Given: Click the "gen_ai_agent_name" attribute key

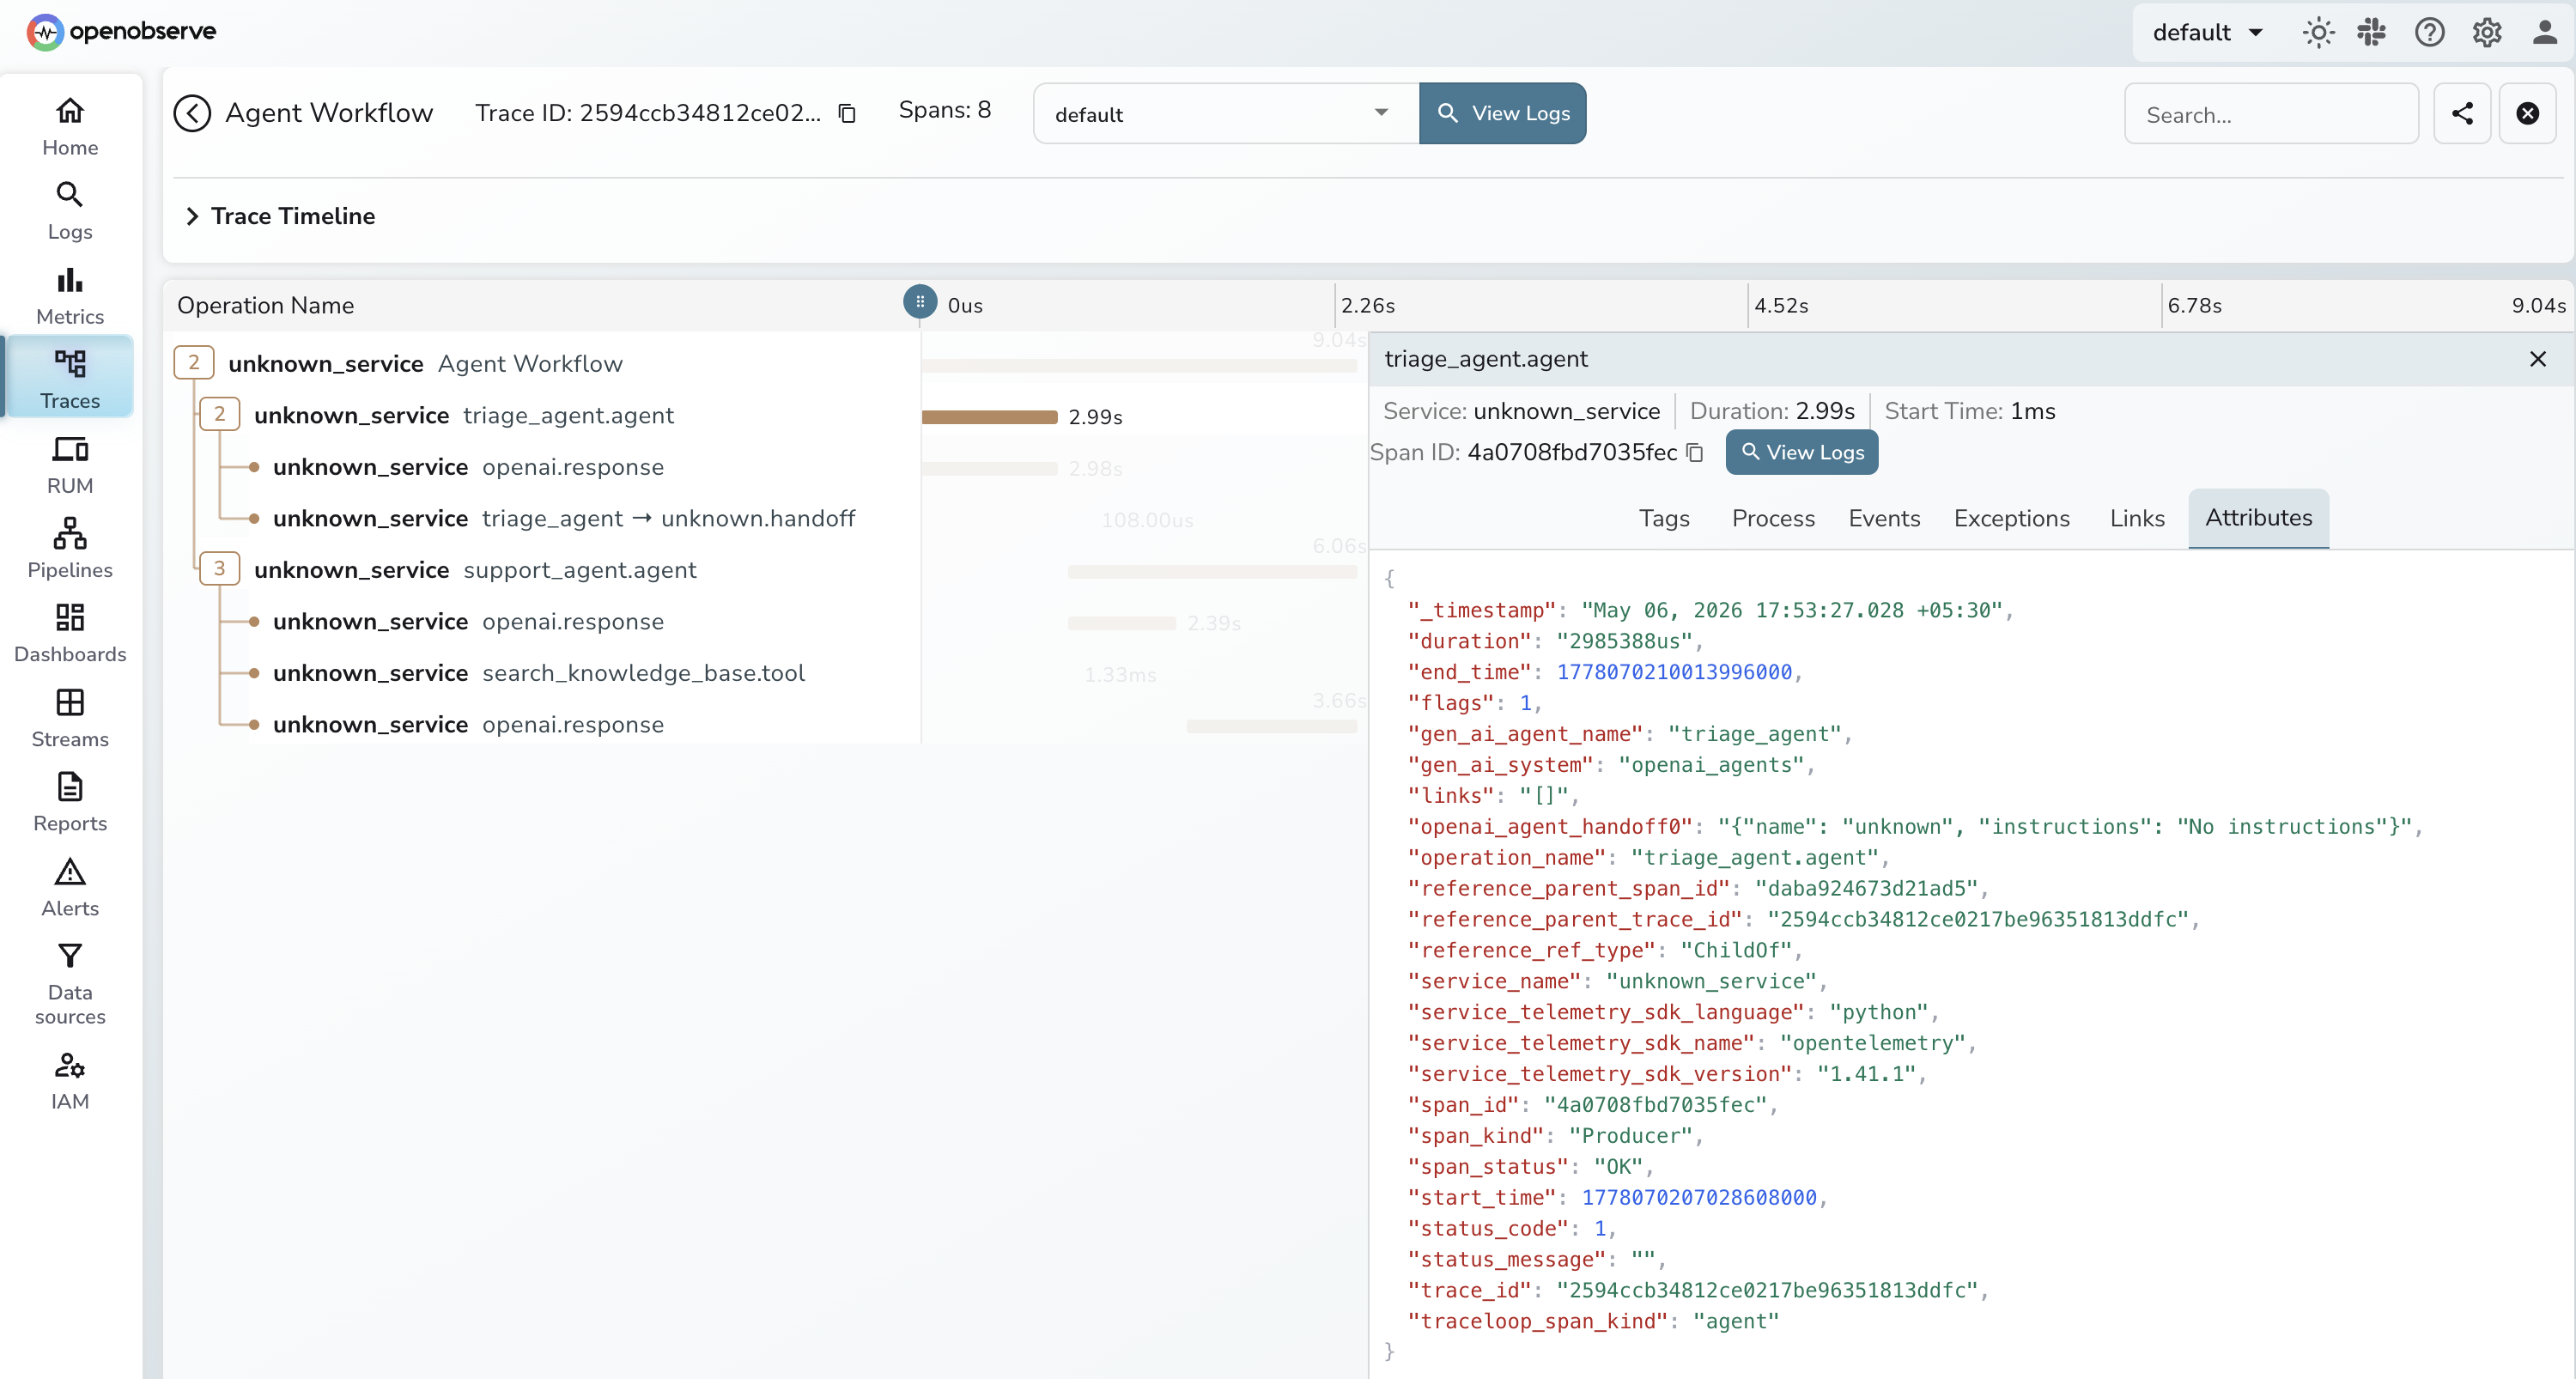Looking at the screenshot, I should 1526,734.
